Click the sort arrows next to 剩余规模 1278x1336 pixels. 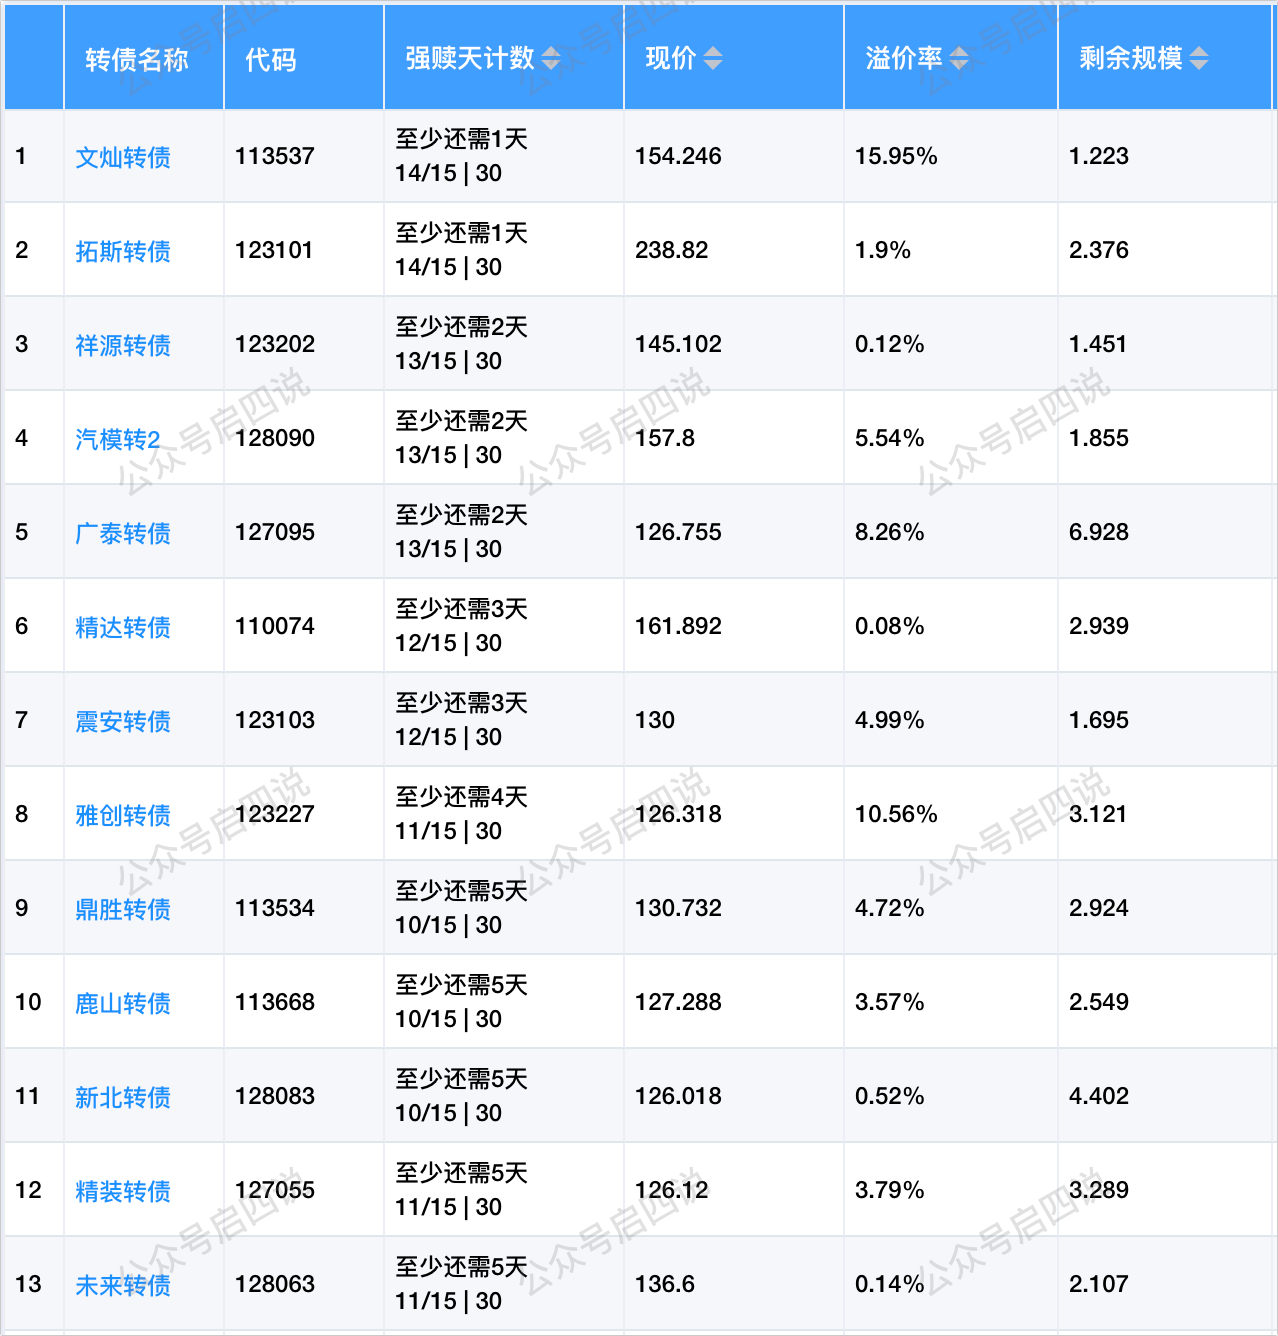(x=1199, y=59)
